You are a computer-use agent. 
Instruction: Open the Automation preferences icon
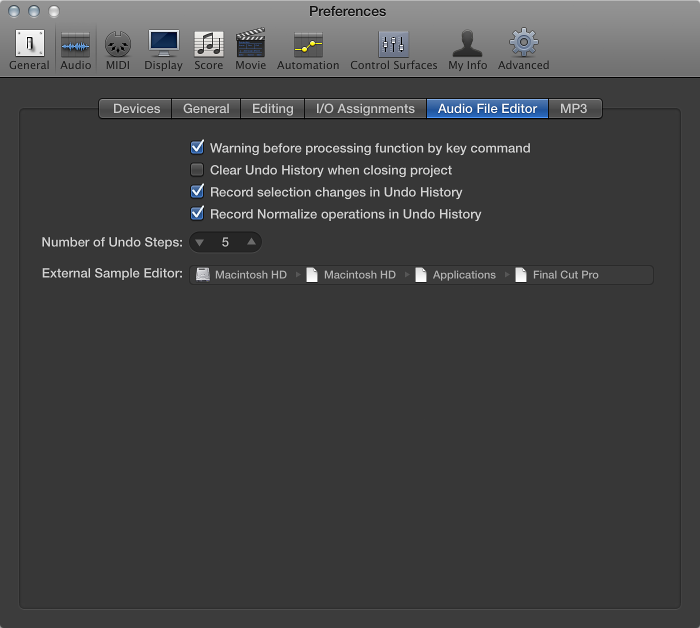coord(308,45)
